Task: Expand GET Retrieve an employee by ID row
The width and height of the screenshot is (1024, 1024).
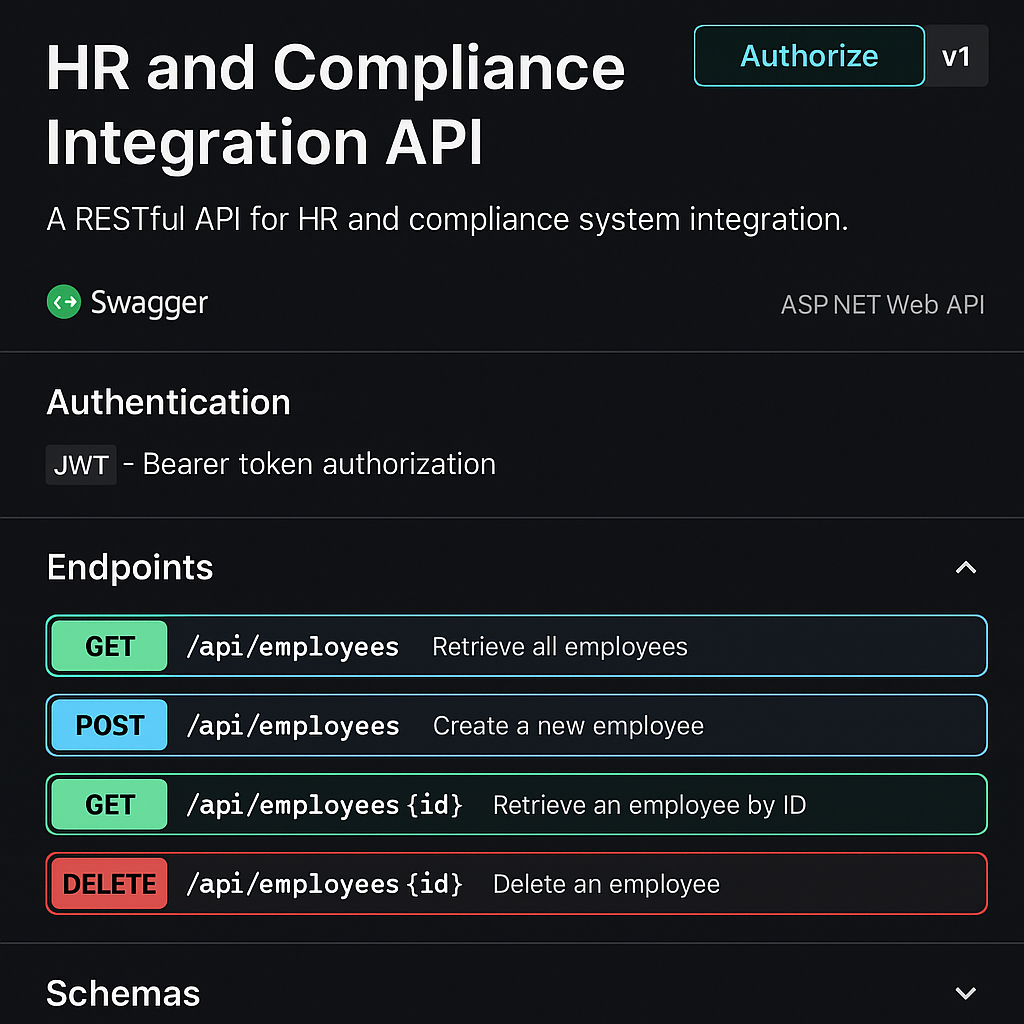Action: [x=517, y=804]
